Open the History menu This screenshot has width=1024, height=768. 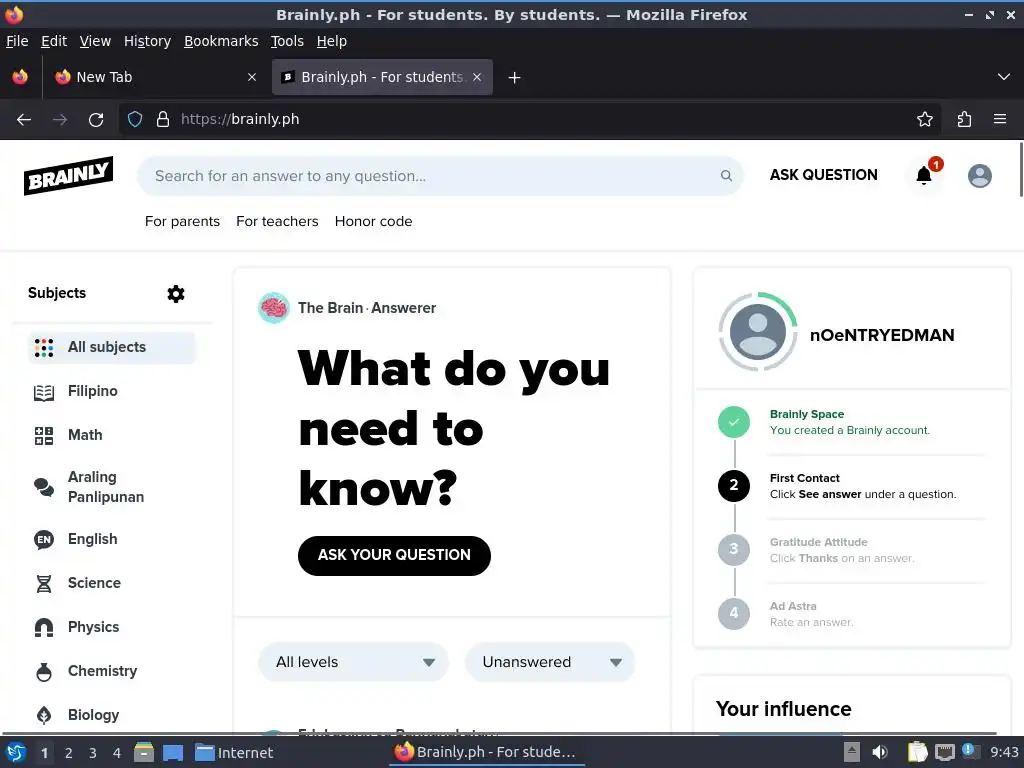pos(147,41)
